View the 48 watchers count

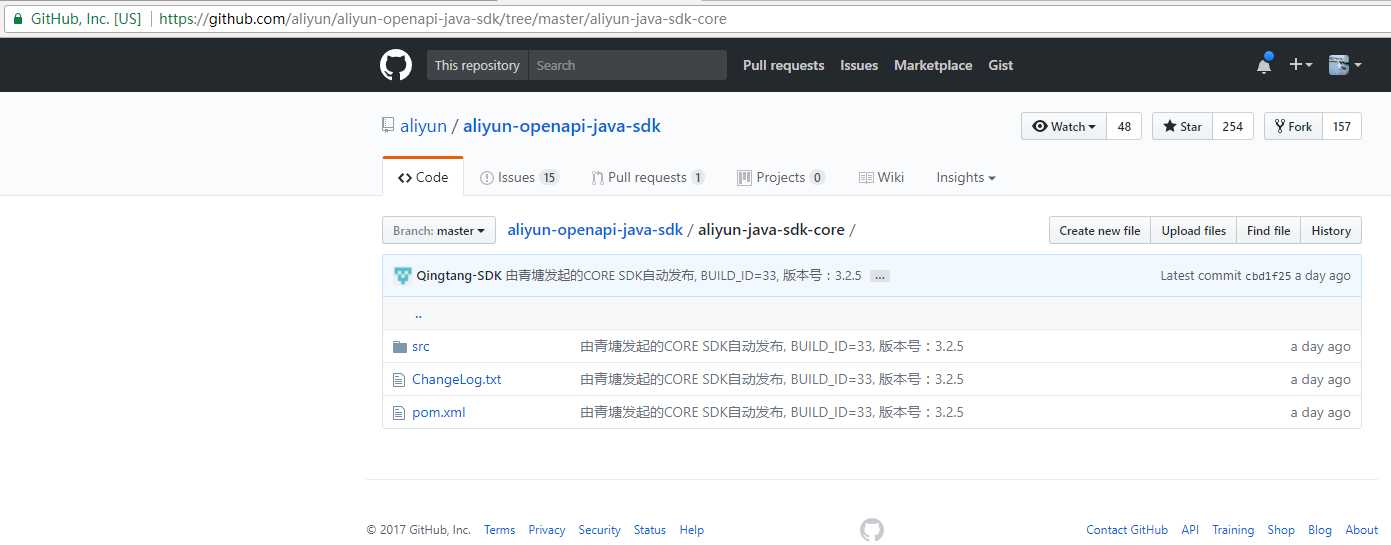pos(1124,127)
